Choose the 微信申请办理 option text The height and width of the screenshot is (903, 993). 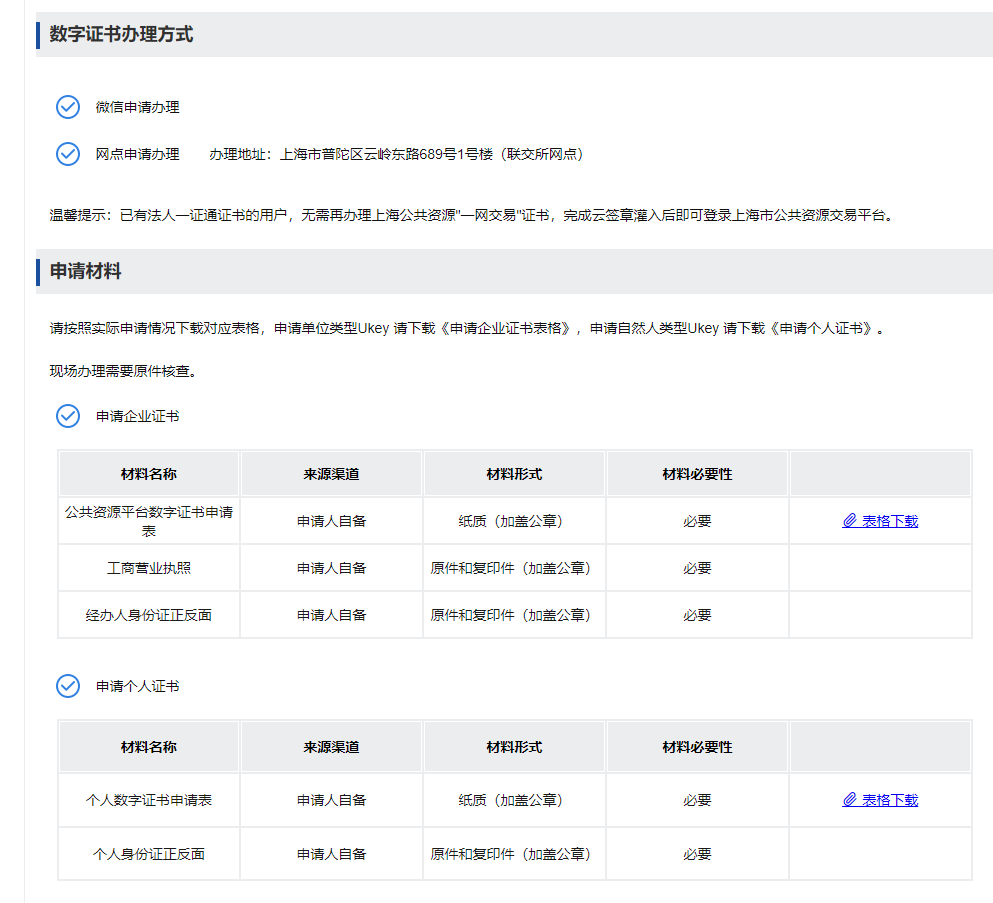(137, 107)
